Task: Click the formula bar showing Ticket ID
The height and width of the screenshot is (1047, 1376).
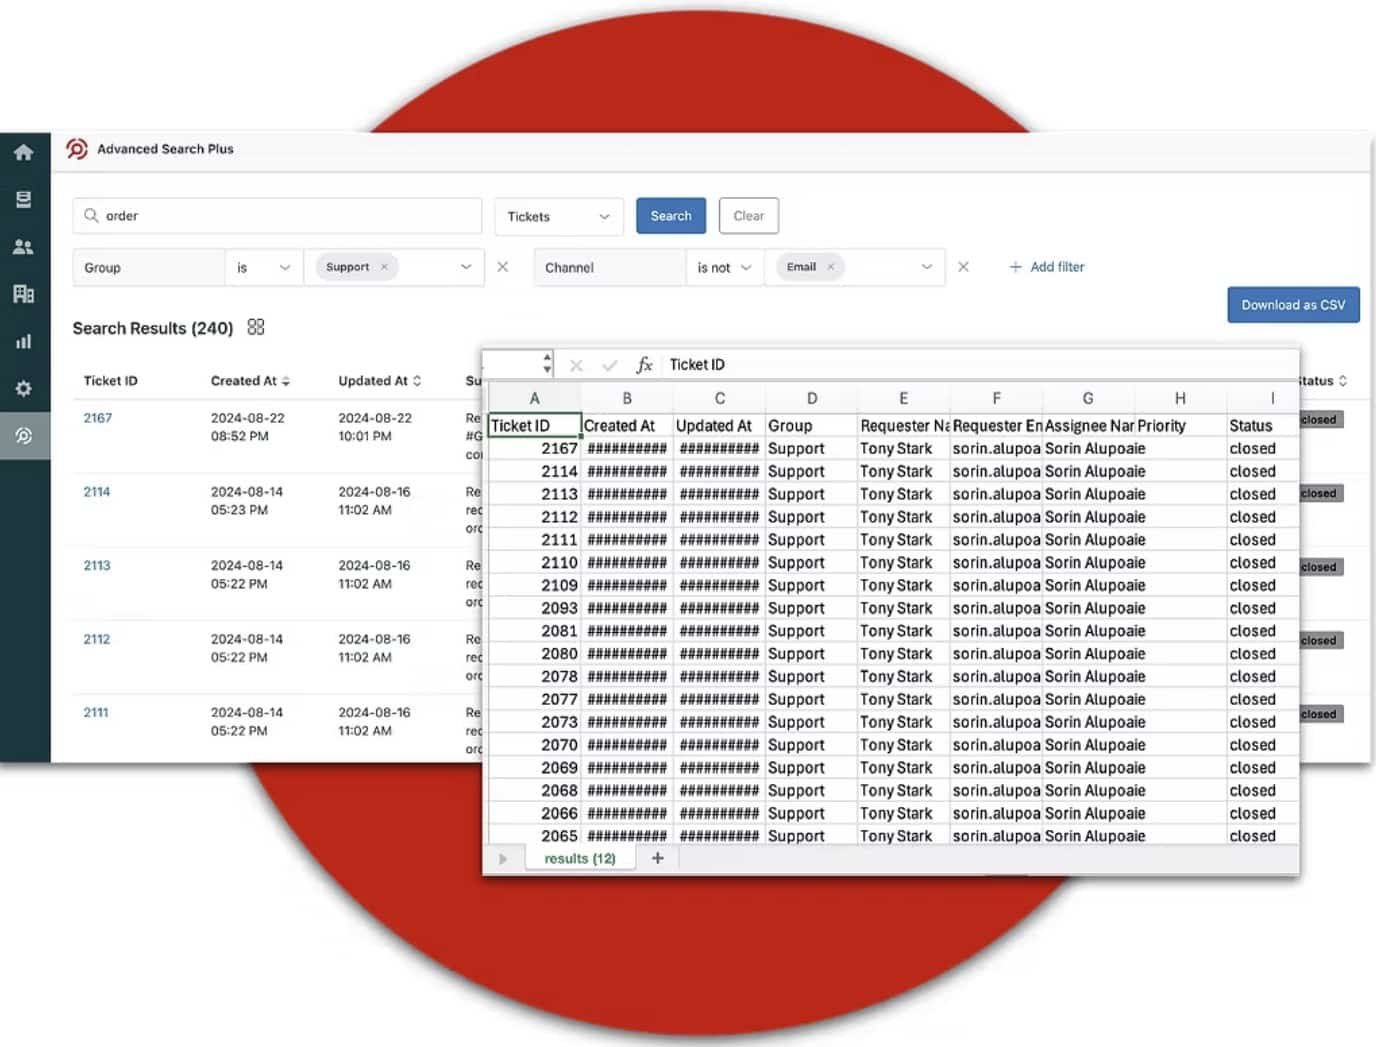Action: (x=980, y=365)
